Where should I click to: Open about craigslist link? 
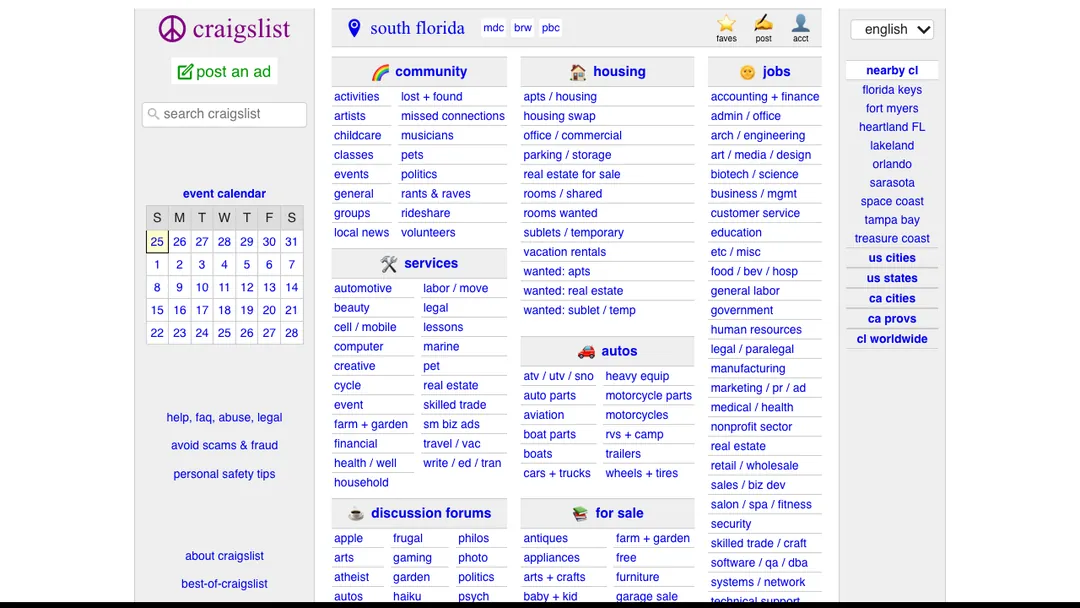[x=225, y=556]
